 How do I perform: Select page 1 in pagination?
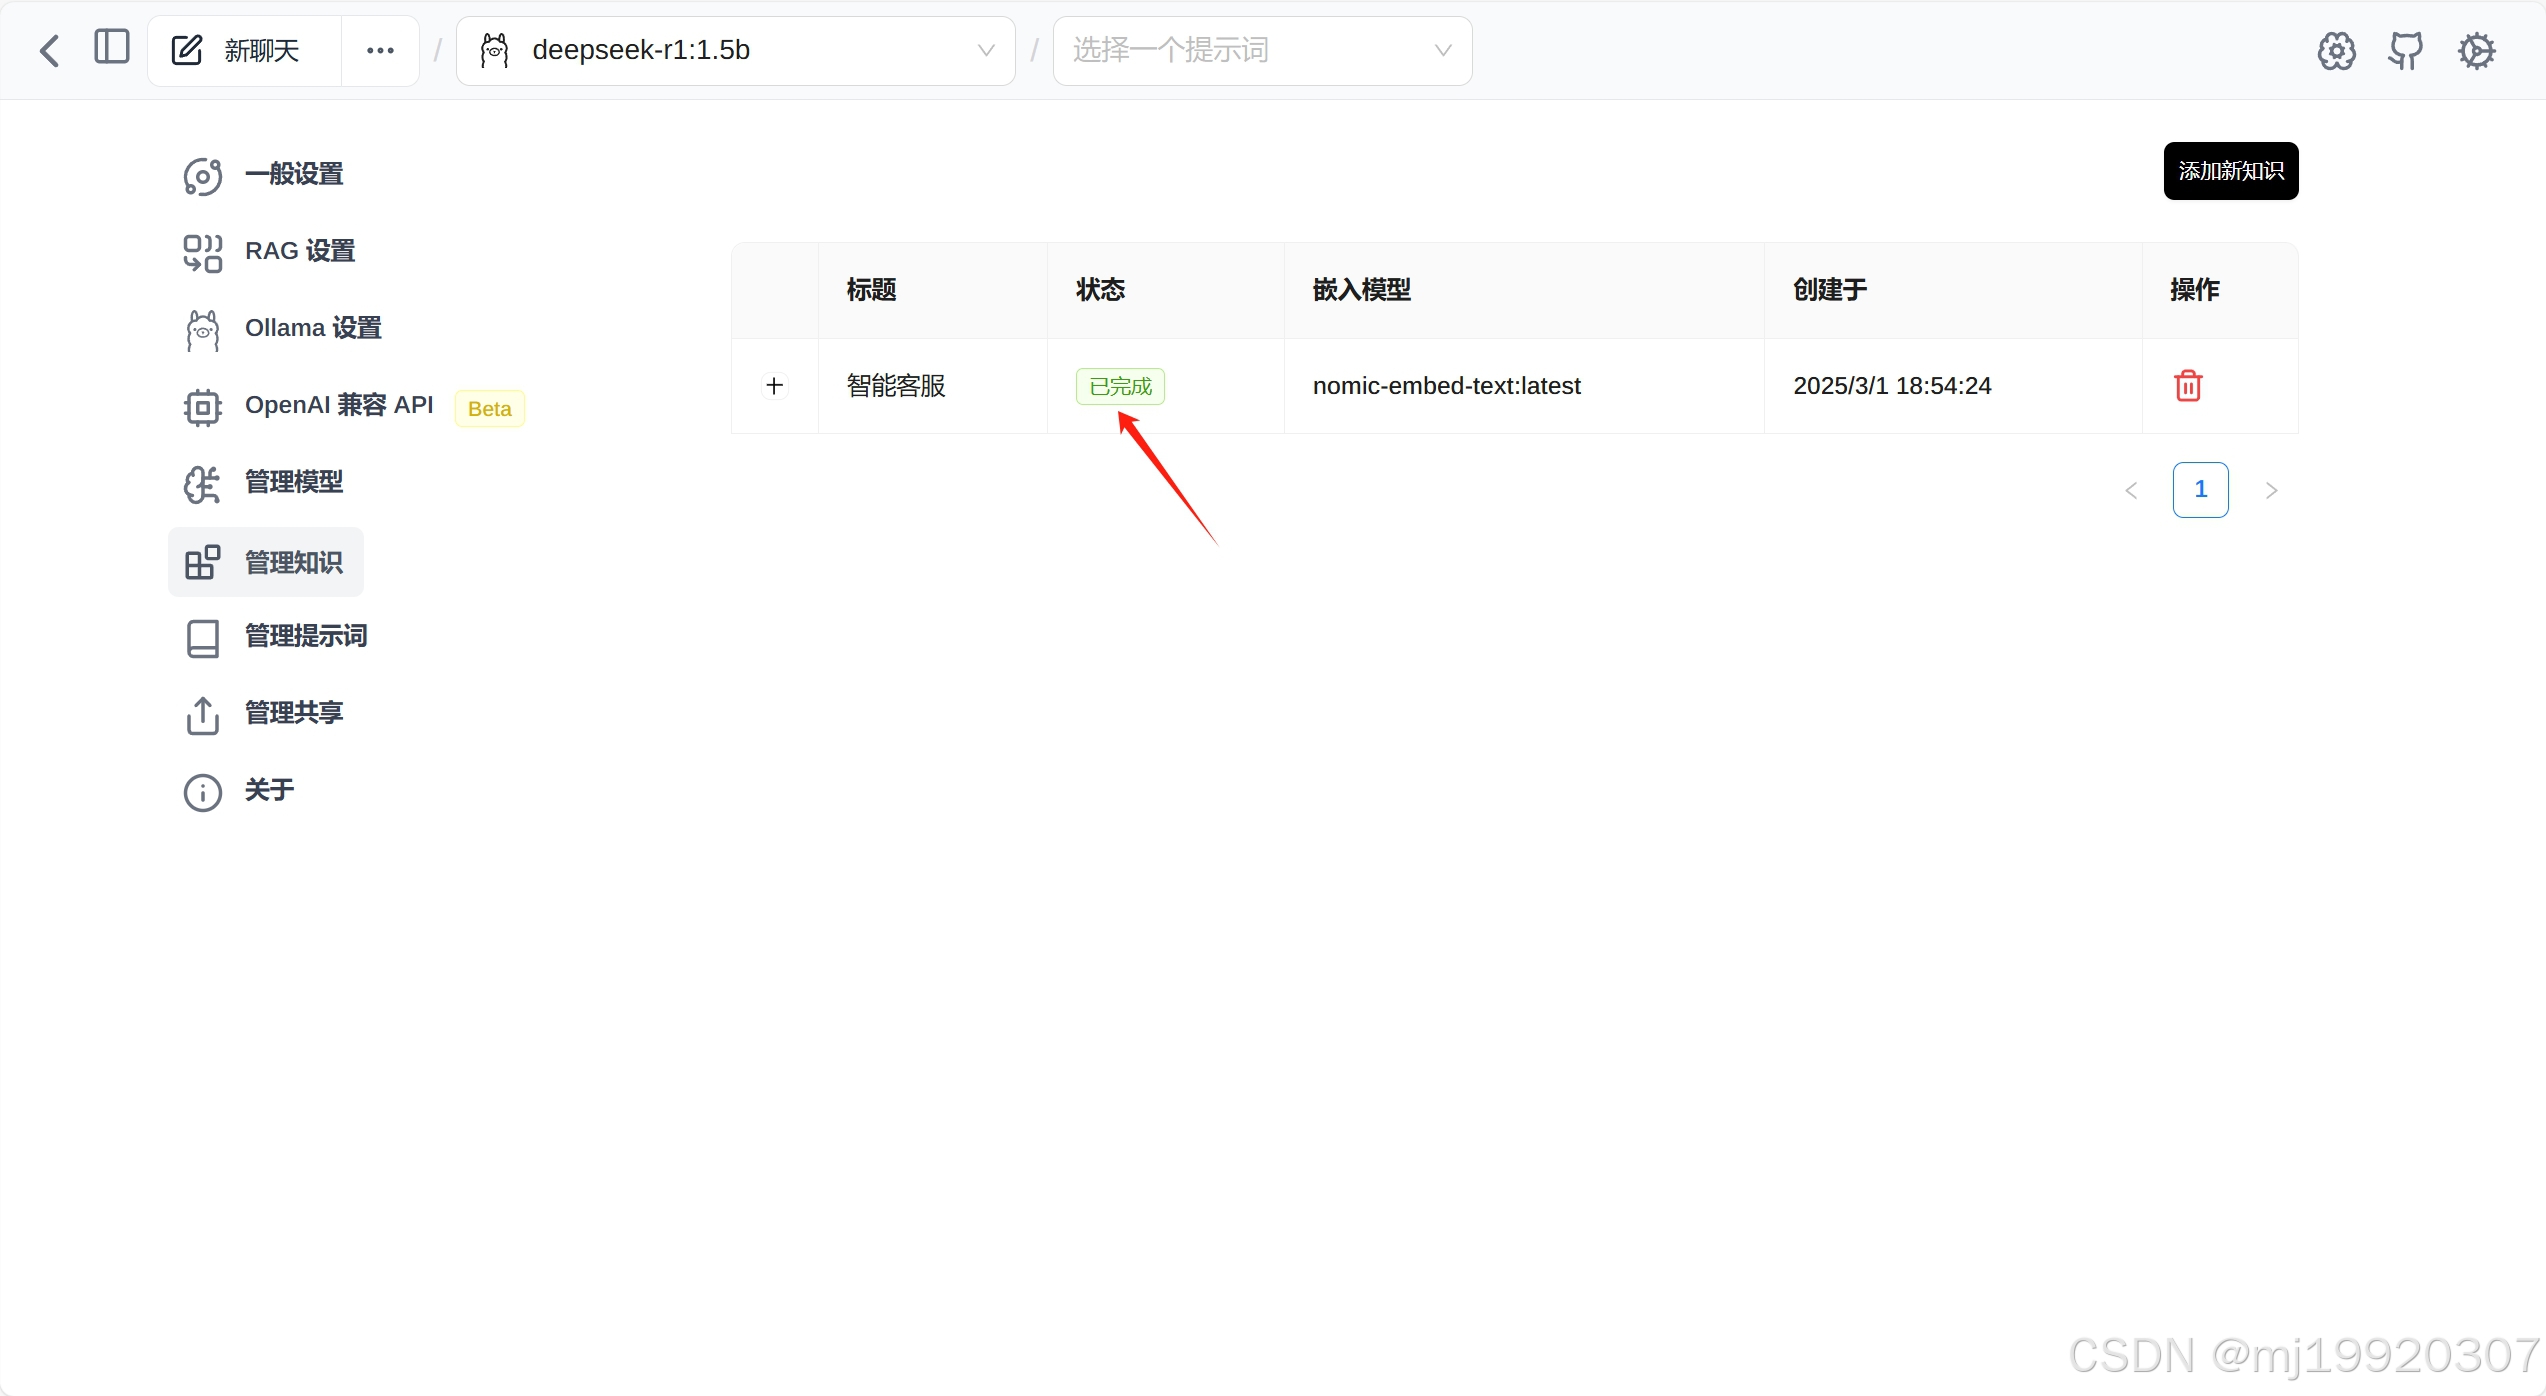click(x=2200, y=490)
